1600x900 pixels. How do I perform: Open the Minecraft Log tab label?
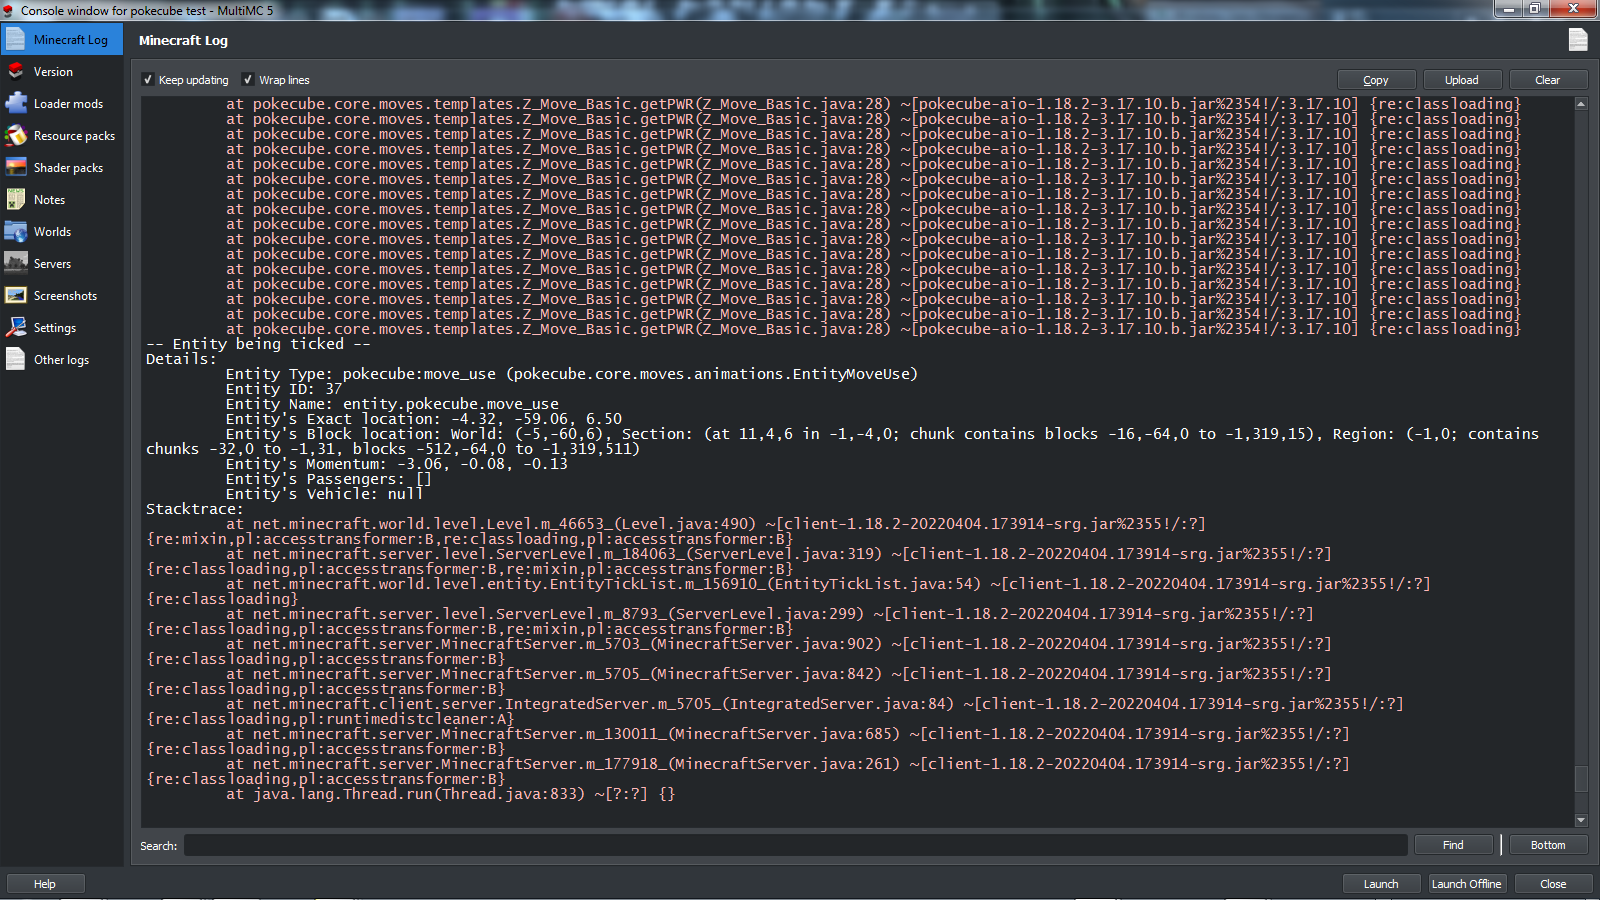coord(70,40)
